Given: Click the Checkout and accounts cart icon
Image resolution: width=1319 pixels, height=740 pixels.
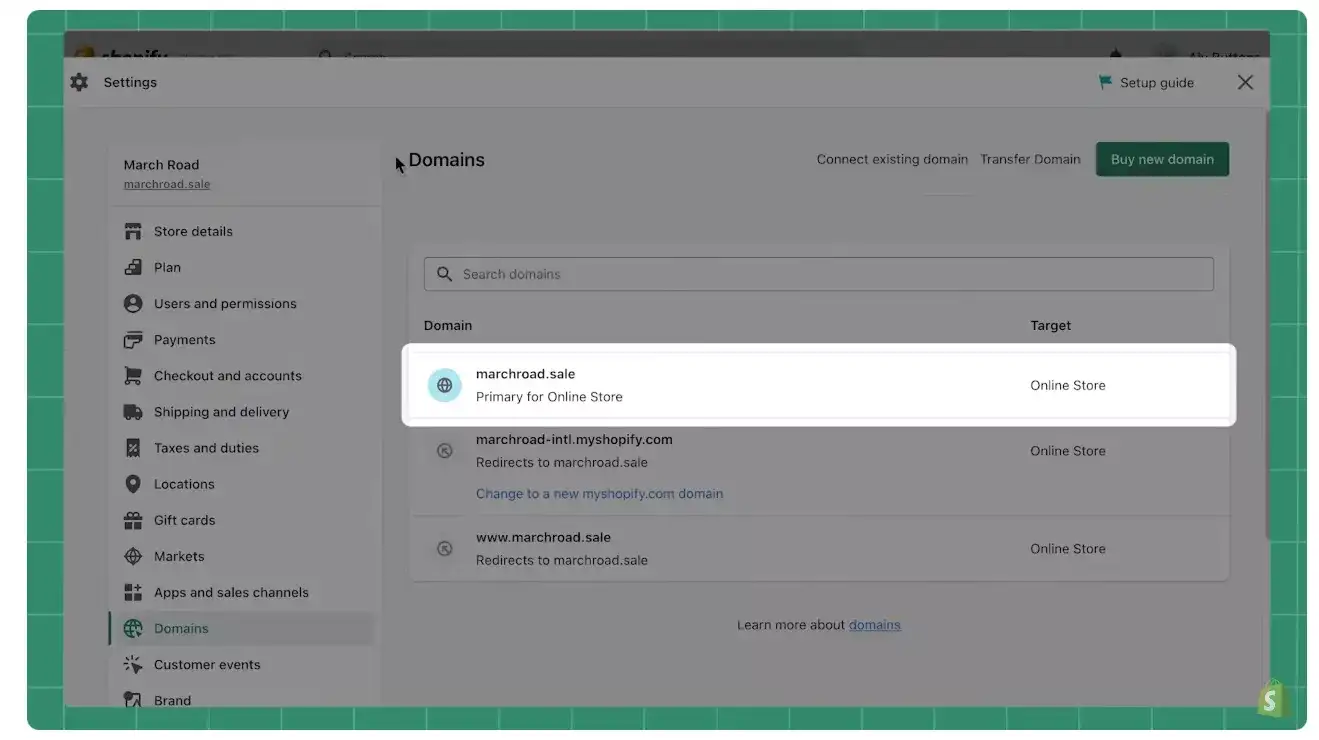Looking at the screenshot, I should coord(133,376).
